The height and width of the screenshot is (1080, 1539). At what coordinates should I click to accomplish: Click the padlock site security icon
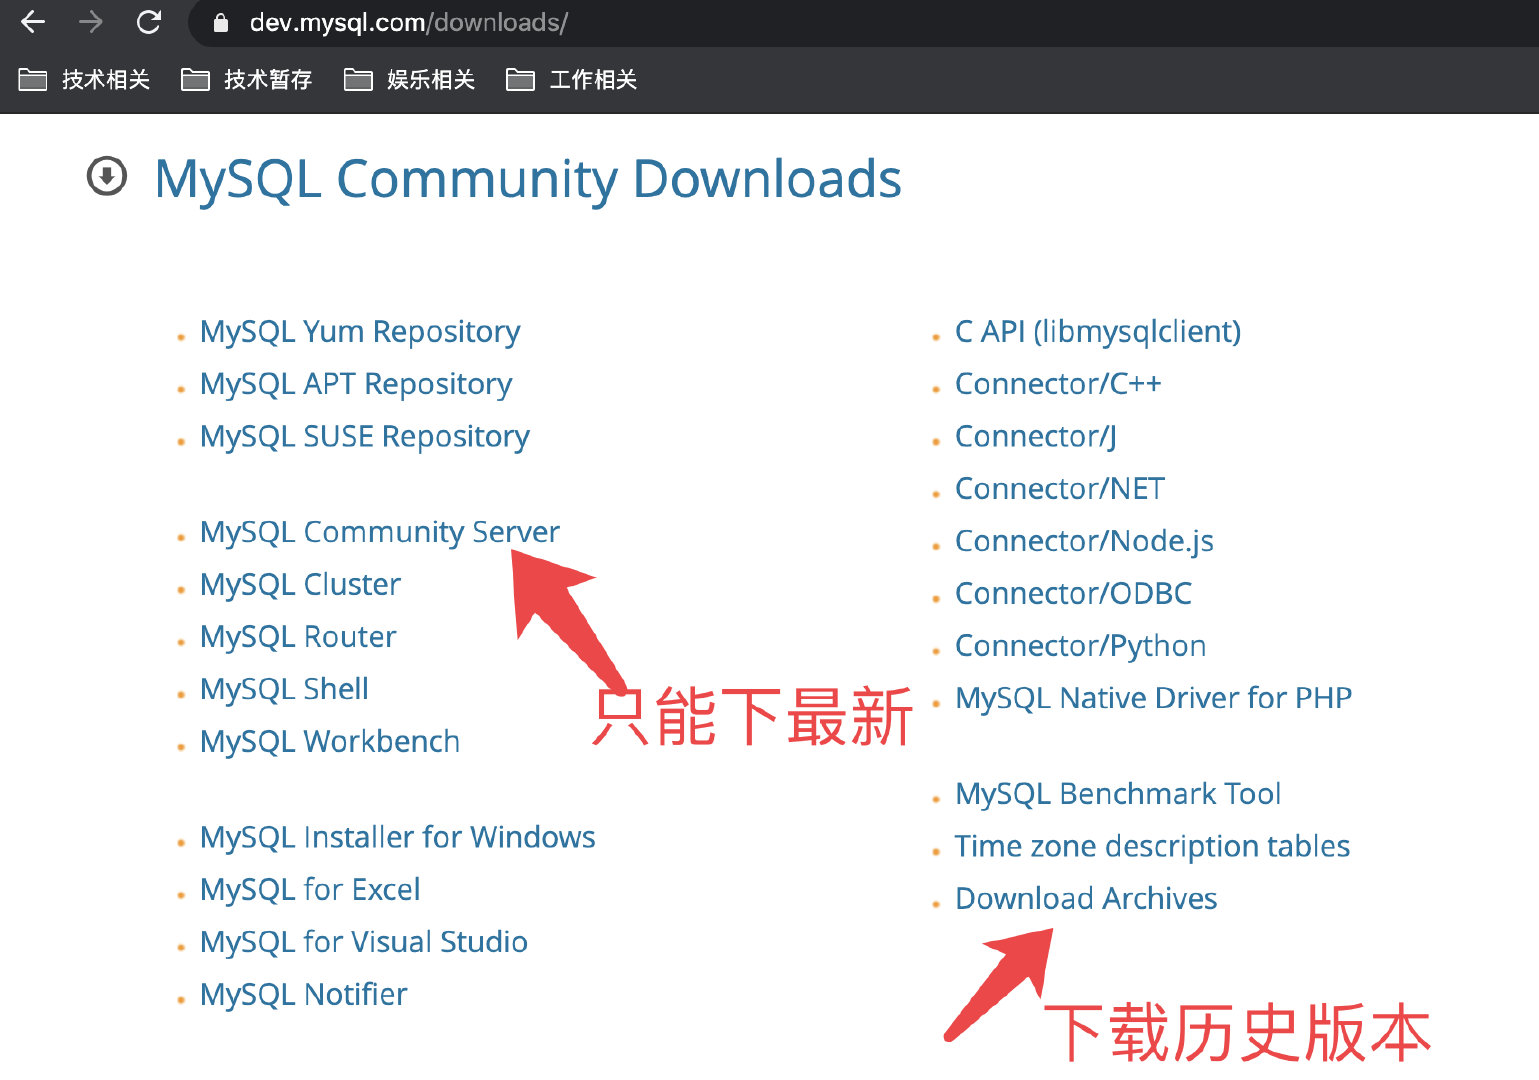click(221, 23)
